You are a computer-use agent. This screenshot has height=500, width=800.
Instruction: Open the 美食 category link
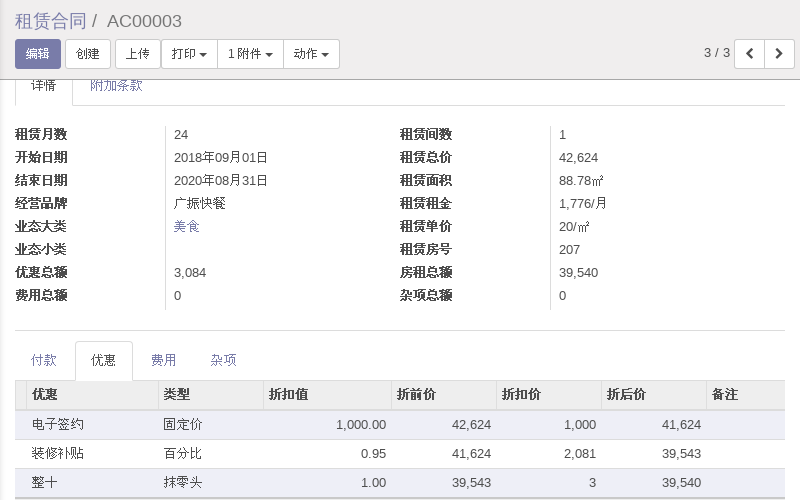click(x=187, y=227)
